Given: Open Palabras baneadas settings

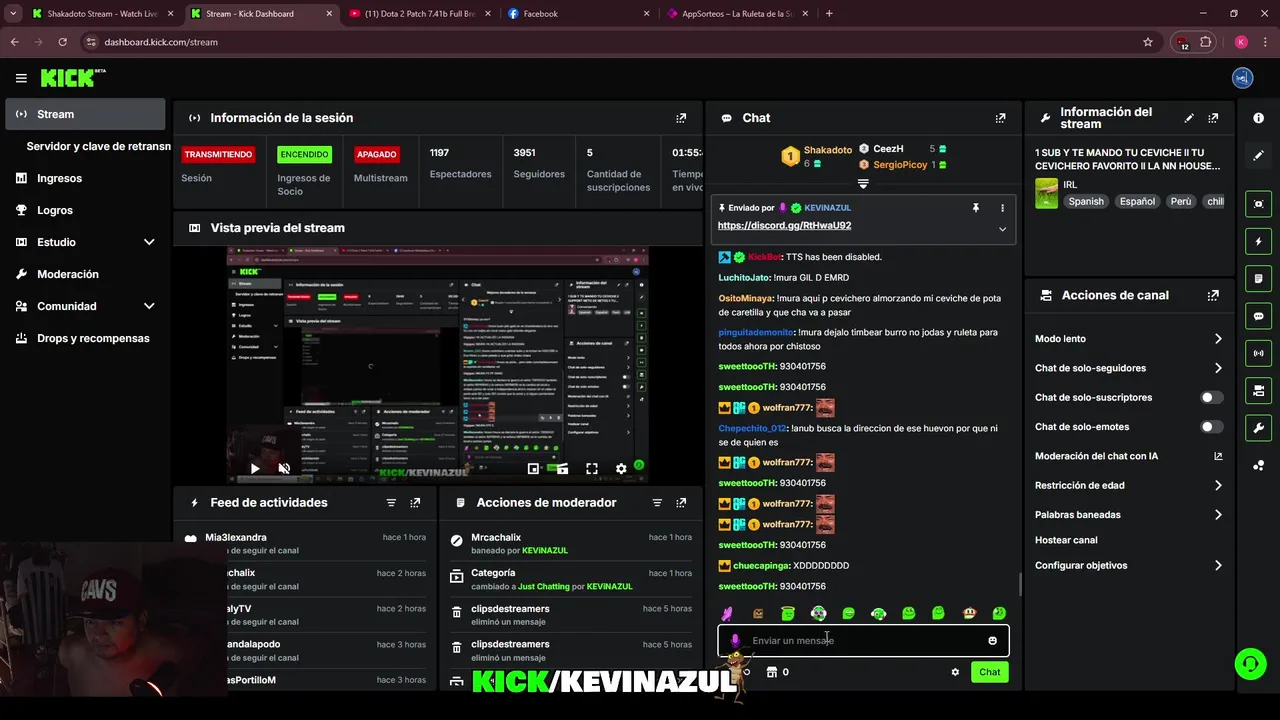Looking at the screenshot, I should pos(1129,515).
